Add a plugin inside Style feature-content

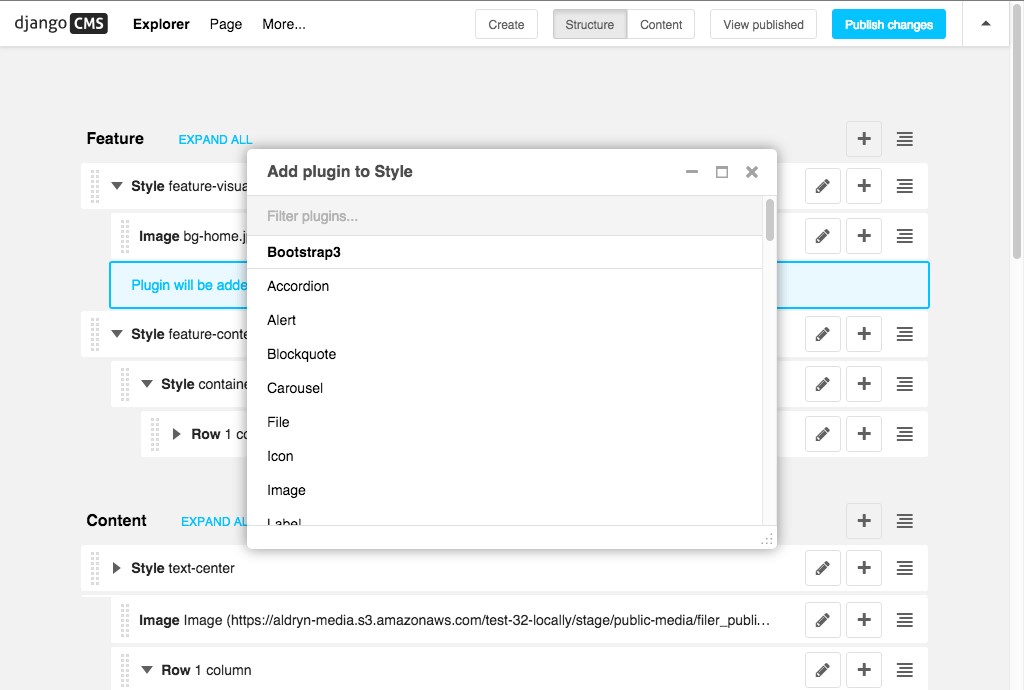click(864, 334)
